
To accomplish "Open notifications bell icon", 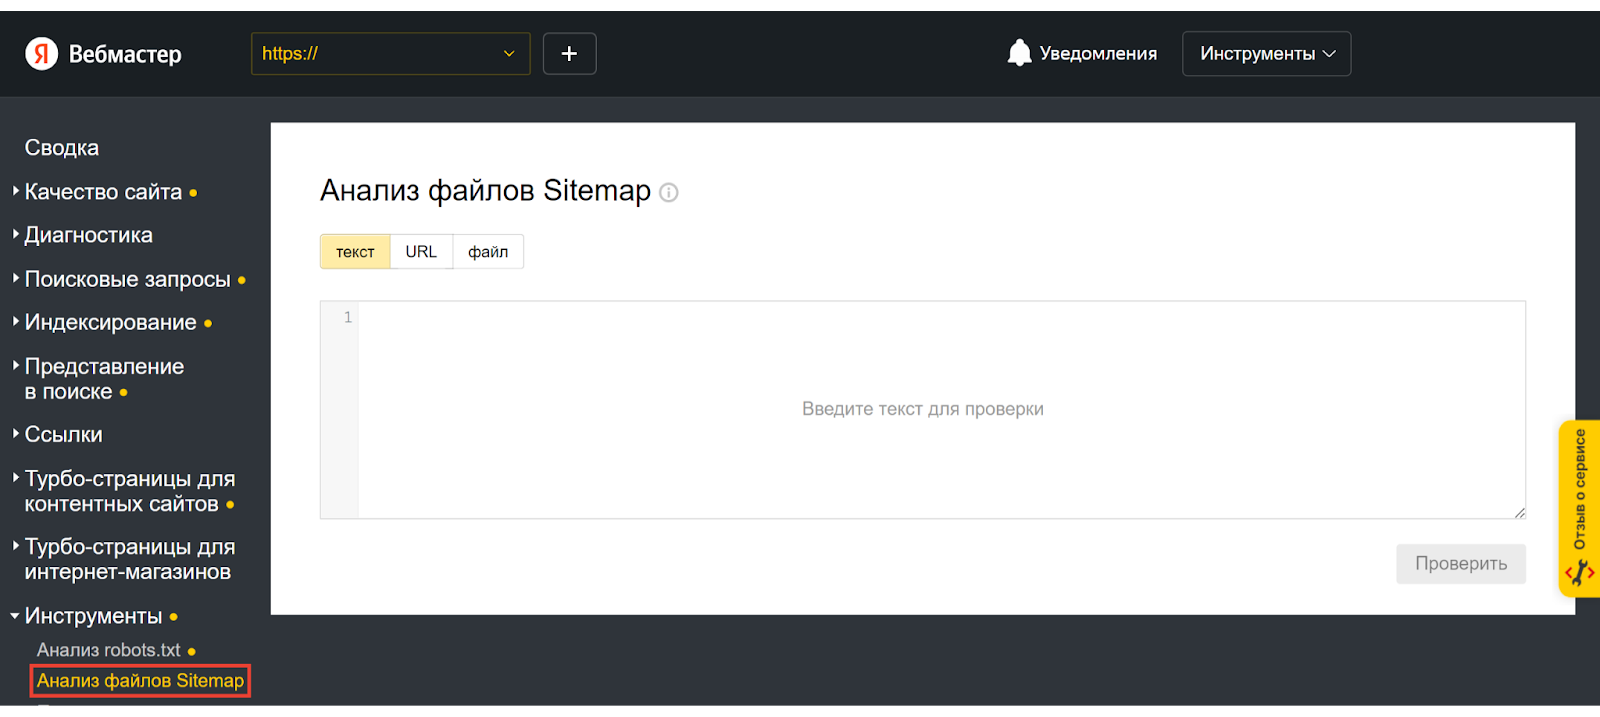I will tap(1019, 53).
